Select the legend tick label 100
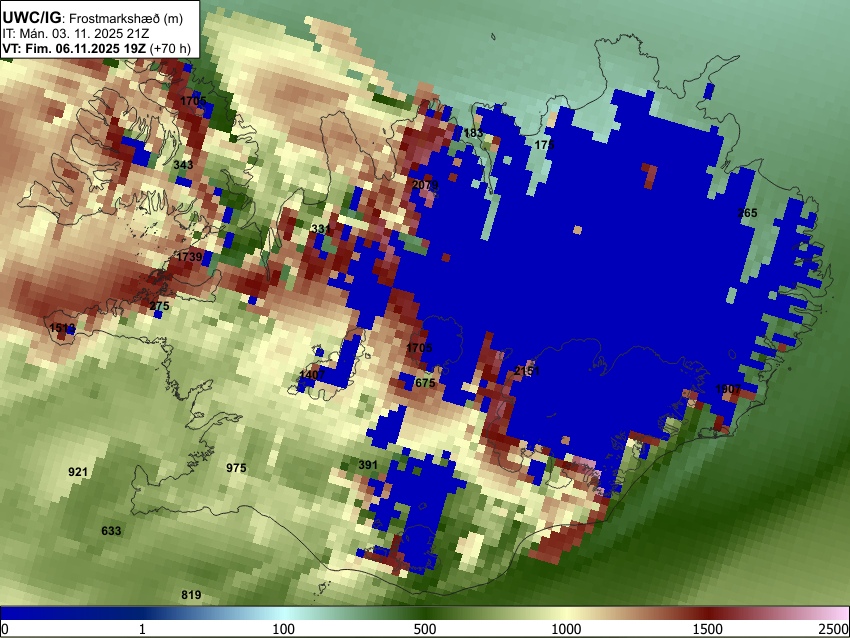This screenshot has height=638, width=850. click(284, 629)
